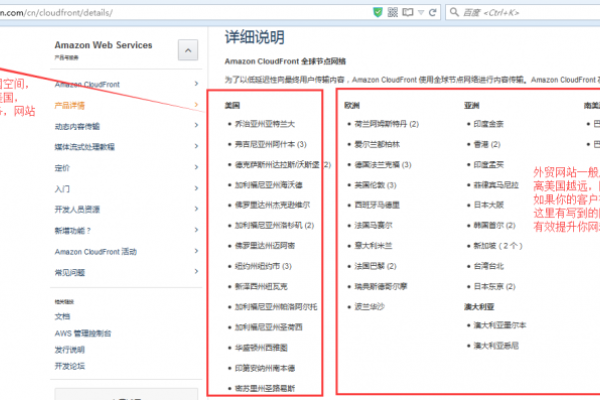Open 产品详情 sidebar item
The image size is (600, 400).
click(x=70, y=105)
